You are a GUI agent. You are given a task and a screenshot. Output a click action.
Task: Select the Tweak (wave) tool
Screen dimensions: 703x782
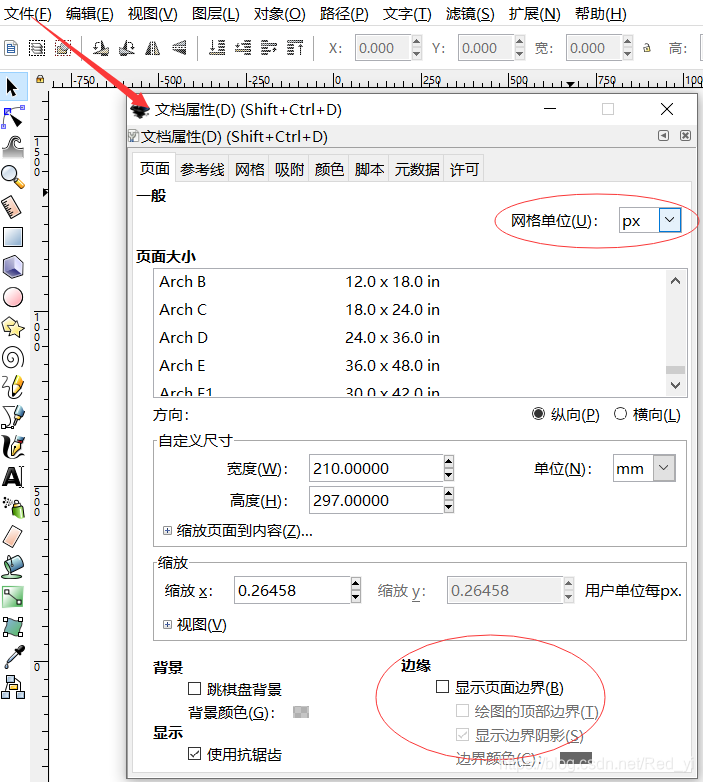(x=13, y=147)
